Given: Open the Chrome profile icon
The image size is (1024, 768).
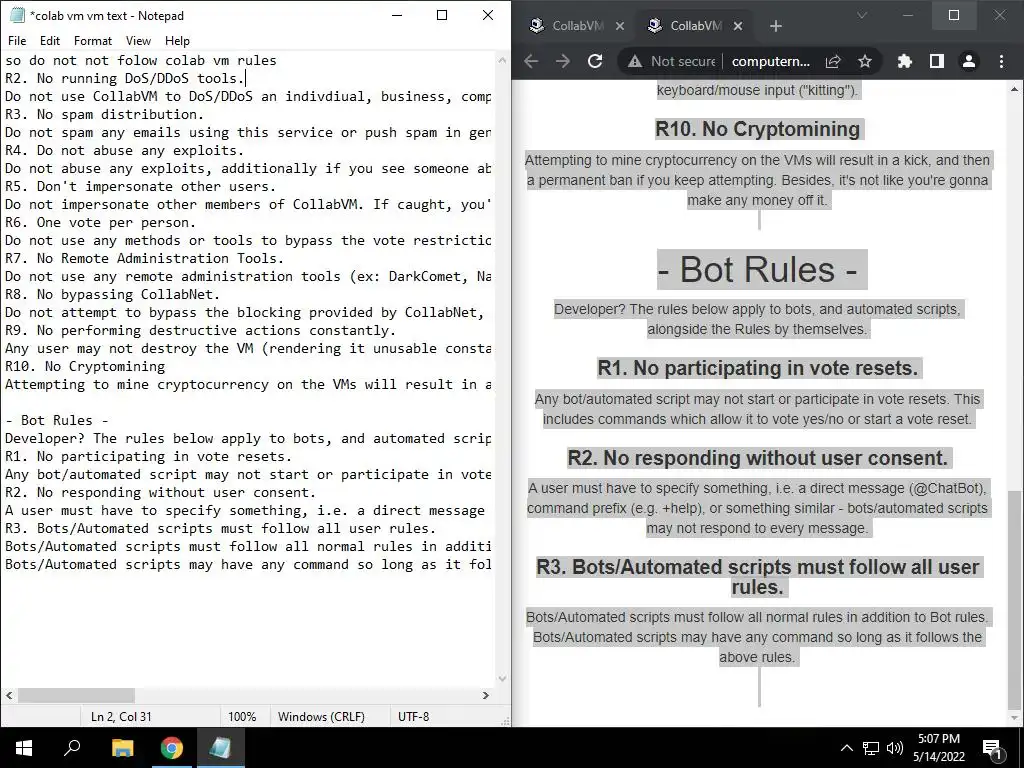Looking at the screenshot, I should tap(968, 61).
